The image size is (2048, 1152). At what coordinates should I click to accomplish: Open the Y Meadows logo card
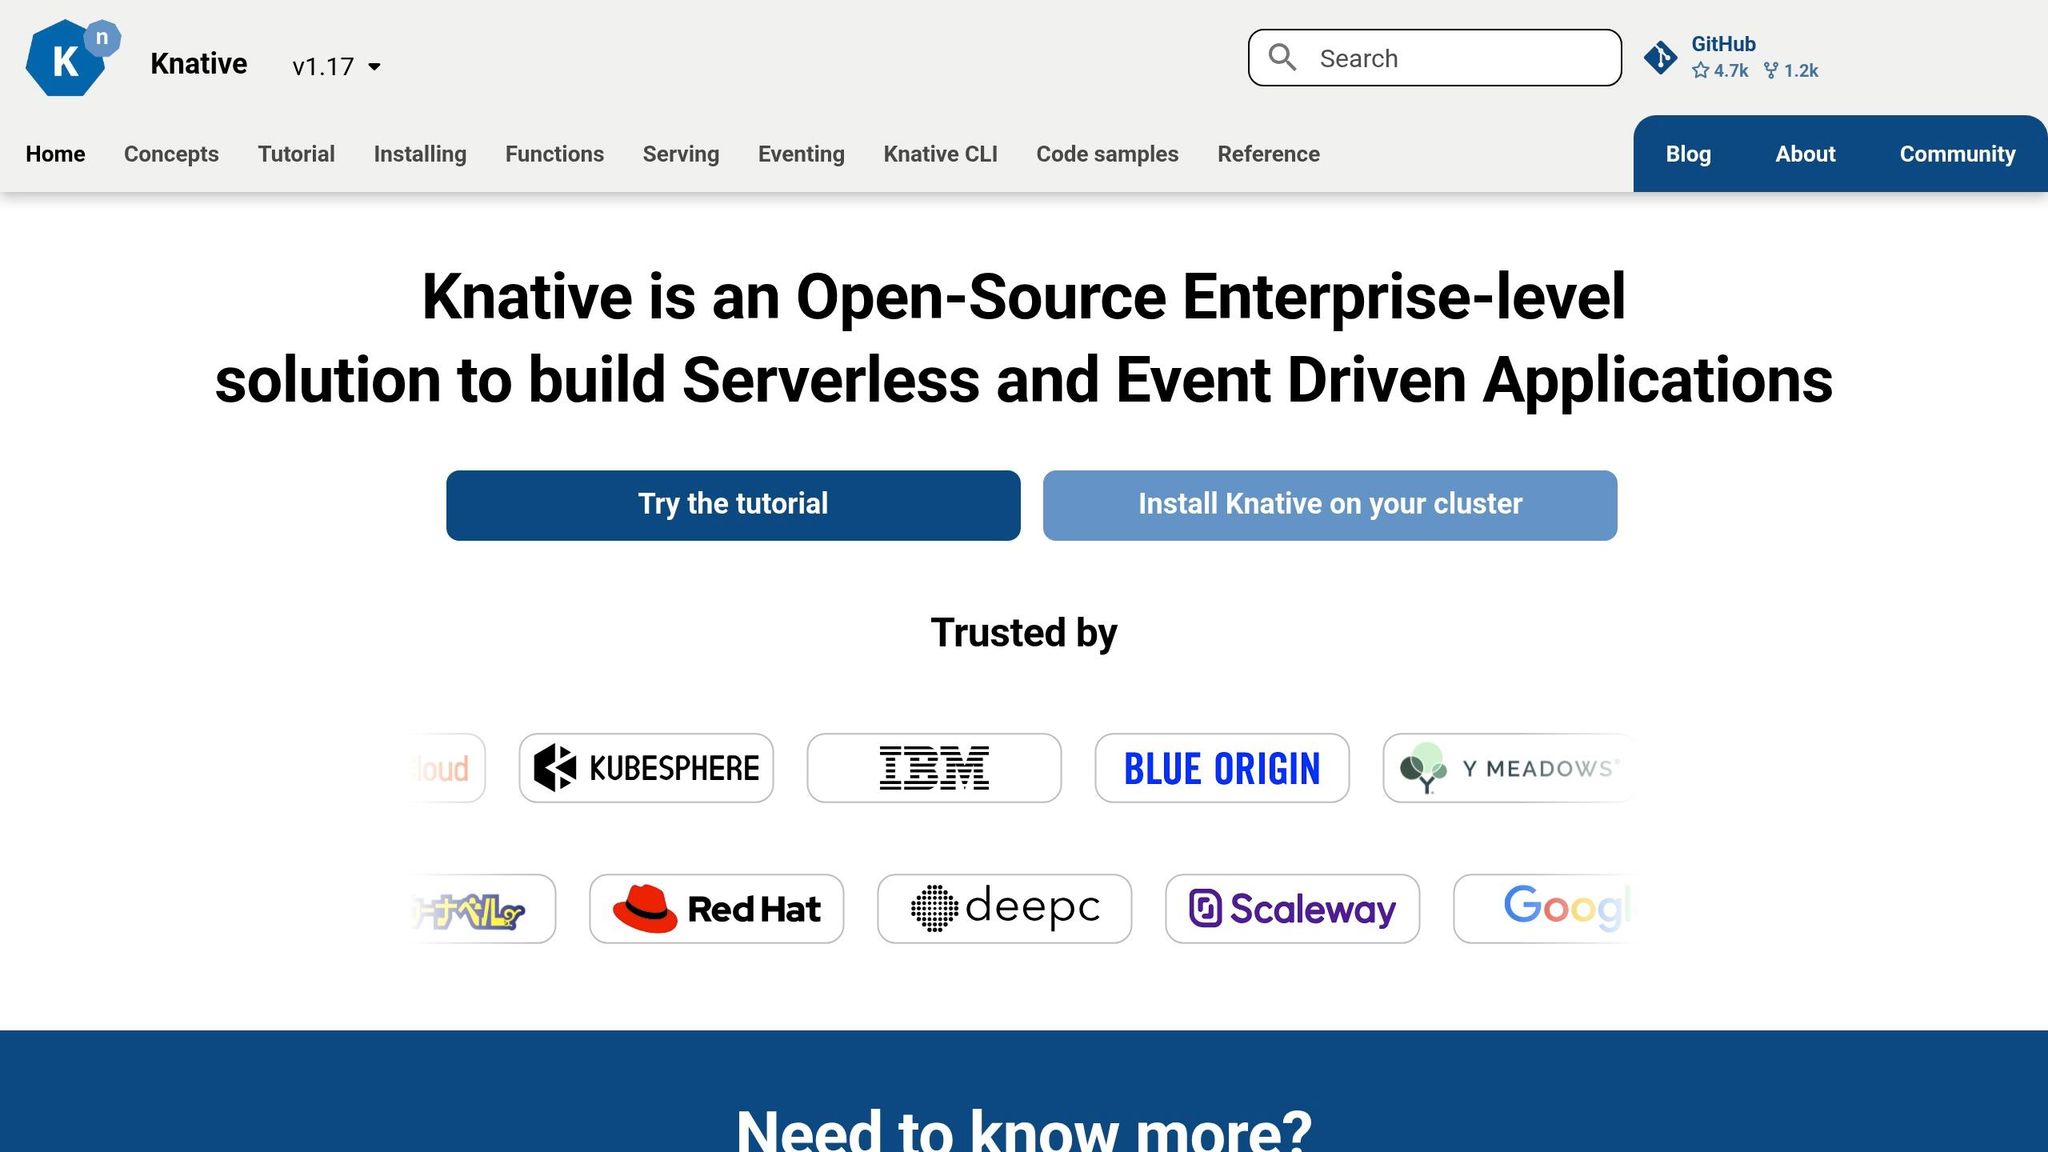1508,768
